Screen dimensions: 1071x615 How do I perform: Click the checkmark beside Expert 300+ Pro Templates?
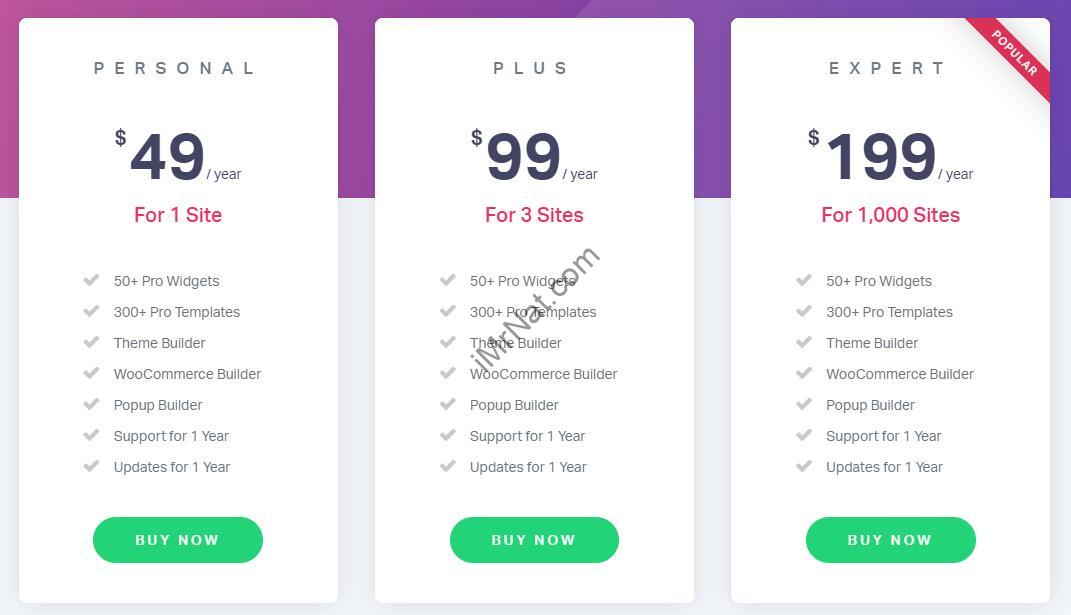[805, 312]
